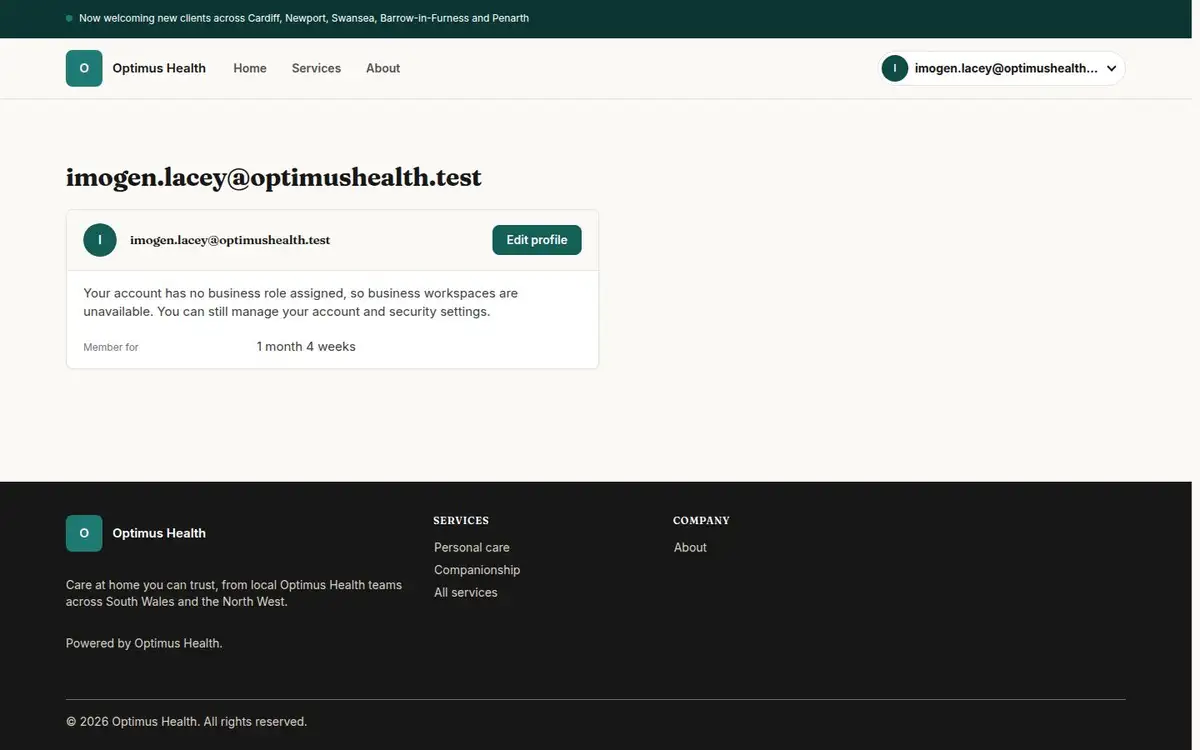
Task: Open the Companionship footer link
Action: tap(477, 570)
